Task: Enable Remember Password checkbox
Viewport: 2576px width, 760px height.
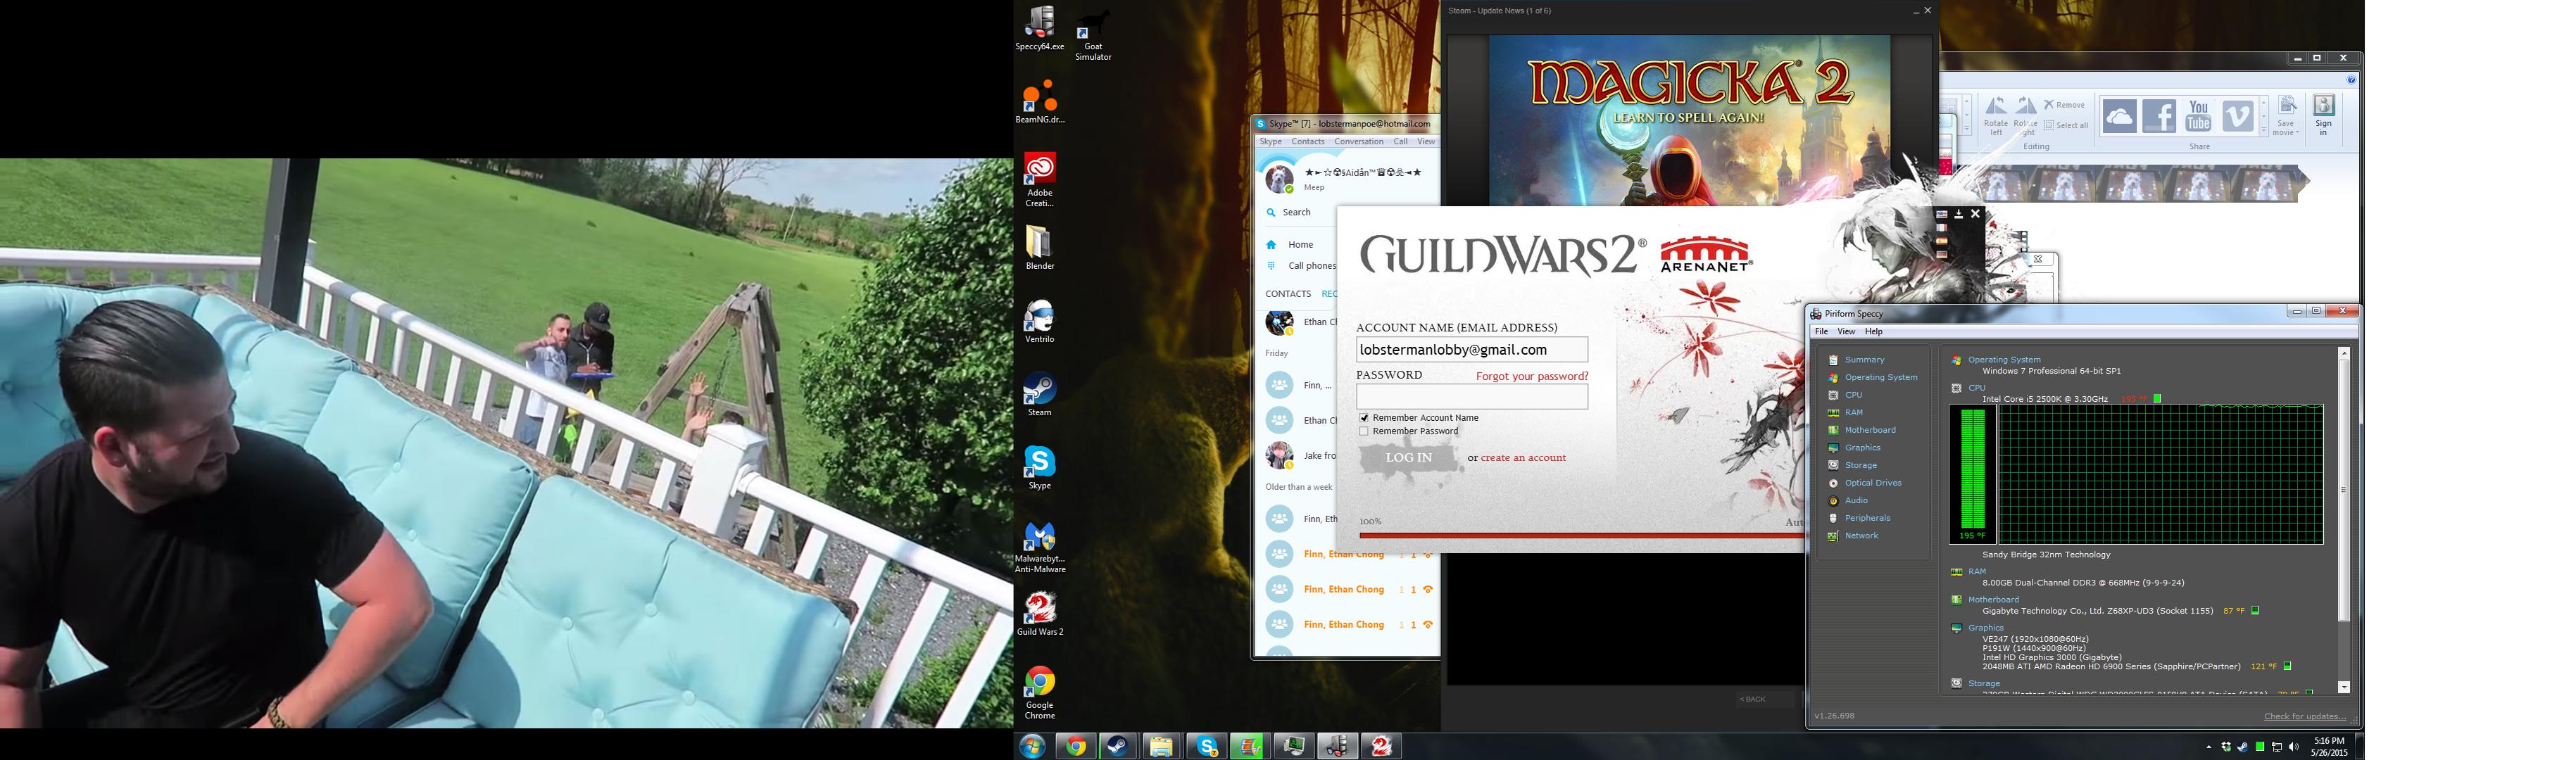Action: coord(1364,432)
